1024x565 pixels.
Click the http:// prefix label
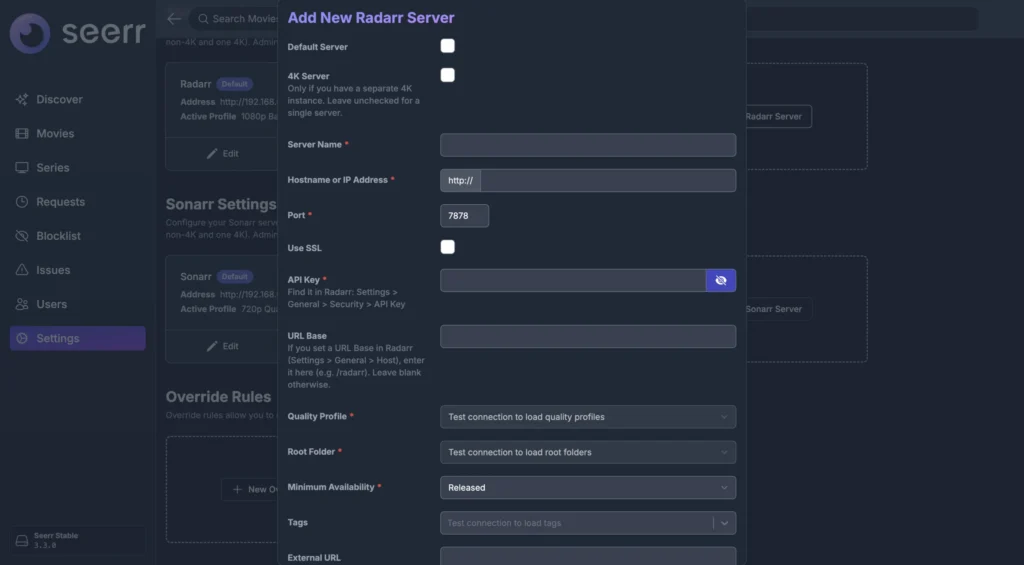460,180
